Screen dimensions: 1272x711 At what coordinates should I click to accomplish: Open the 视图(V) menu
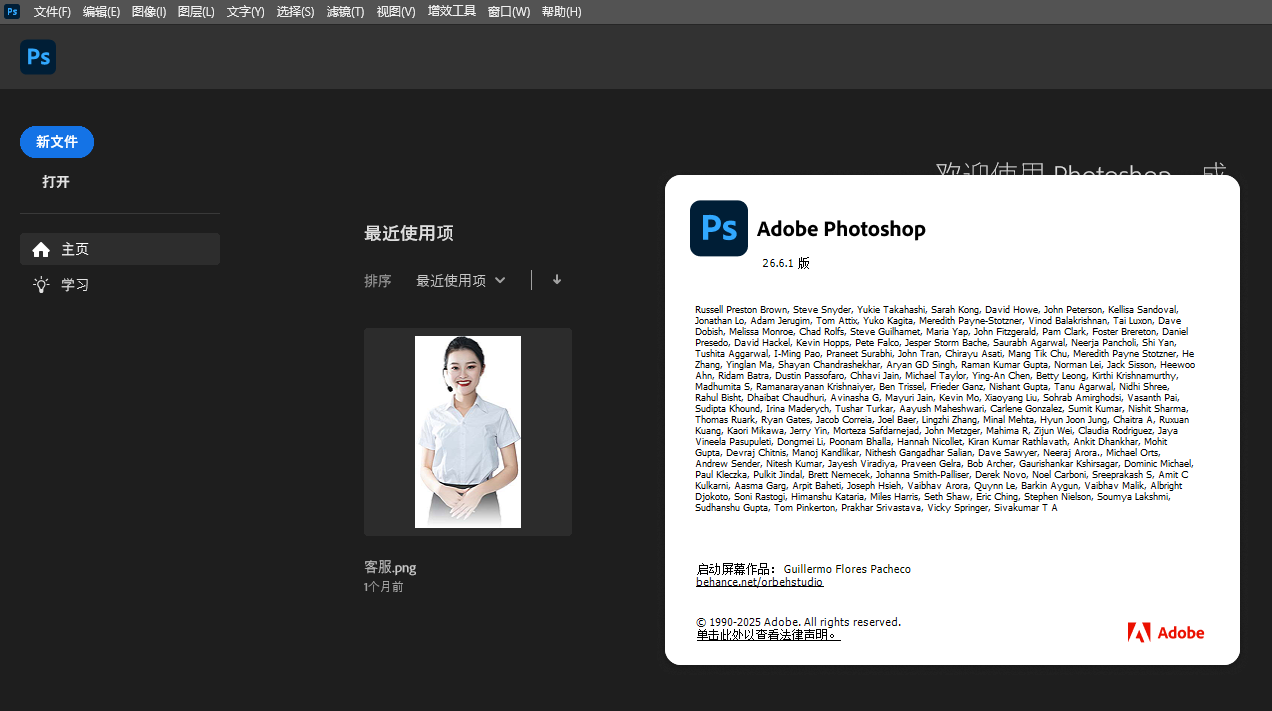(x=396, y=12)
